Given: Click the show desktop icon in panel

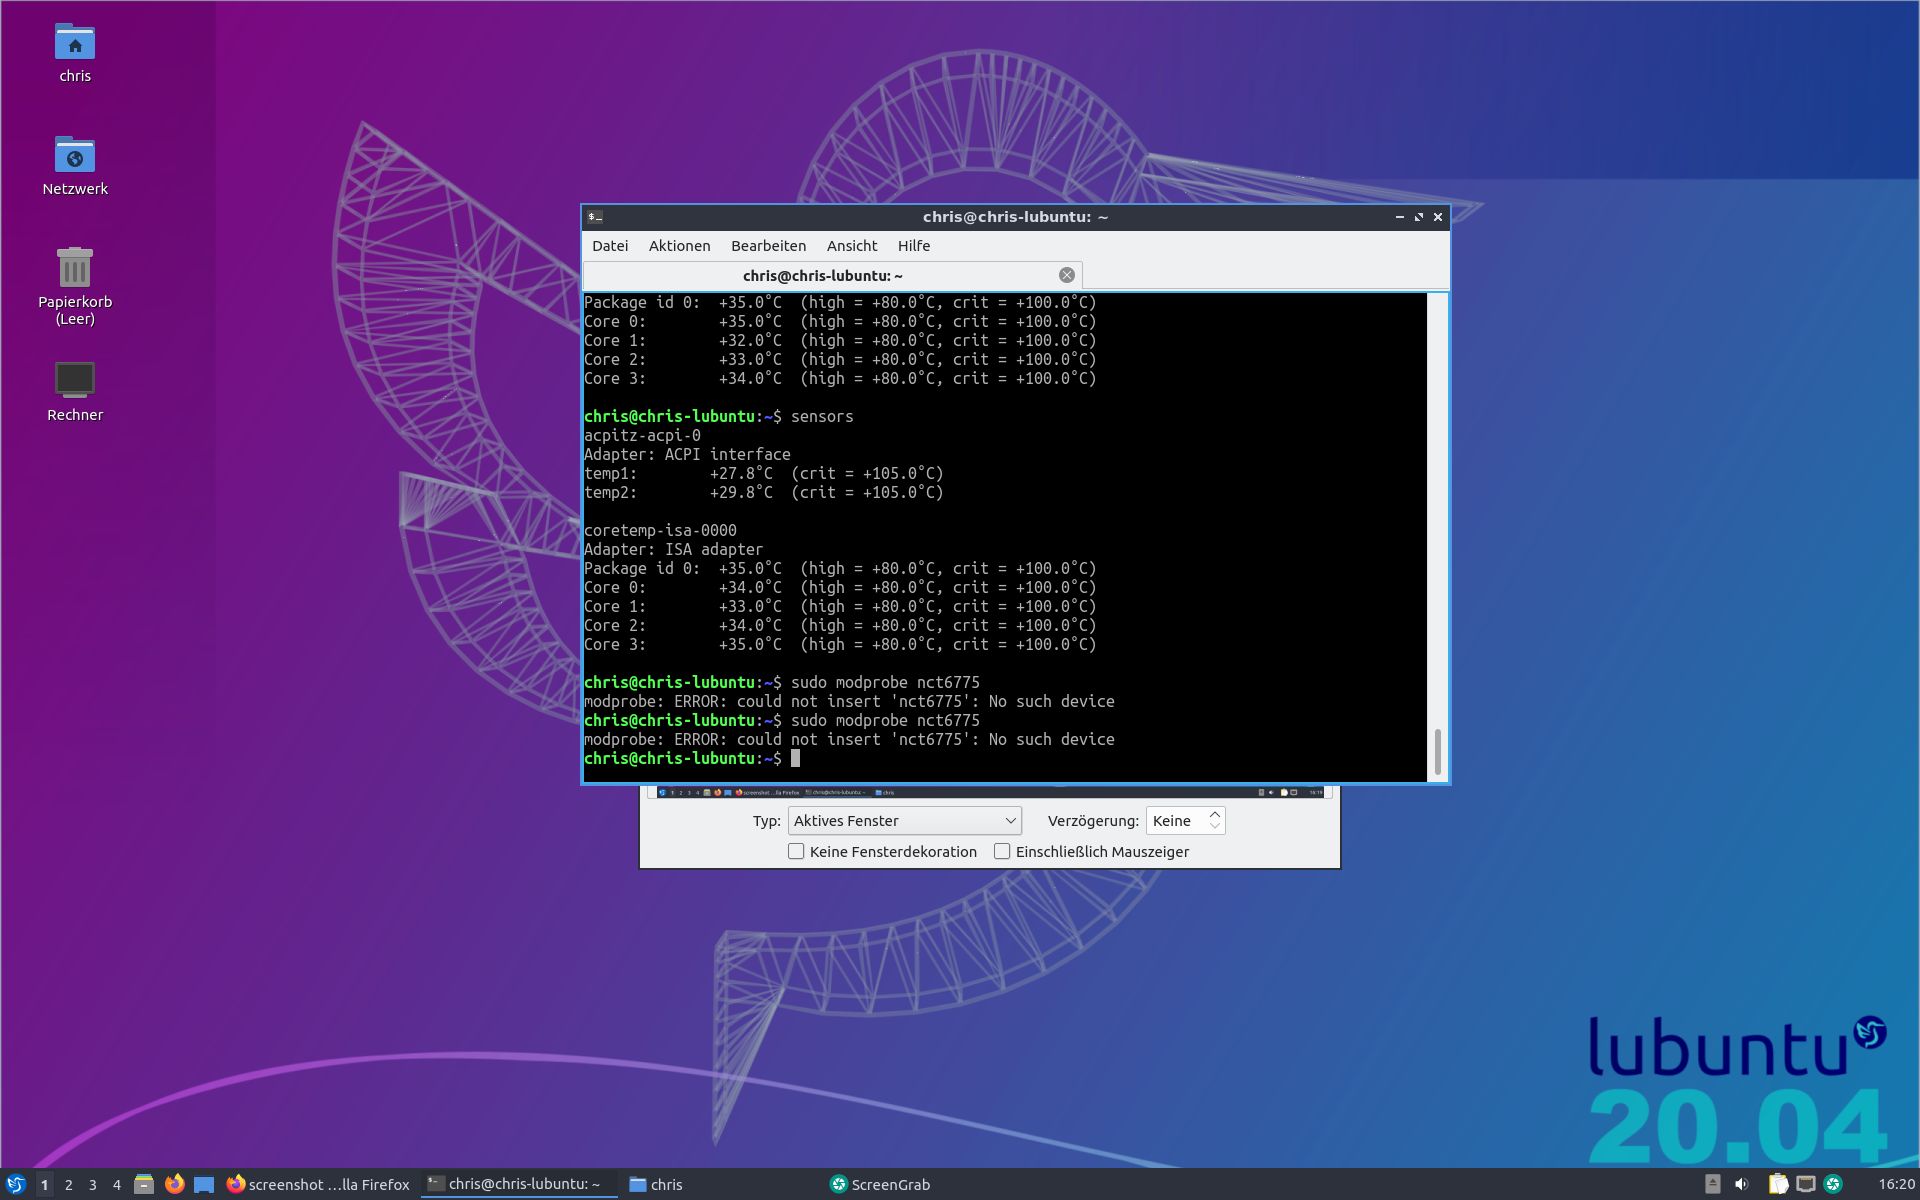Looking at the screenshot, I should (204, 1184).
